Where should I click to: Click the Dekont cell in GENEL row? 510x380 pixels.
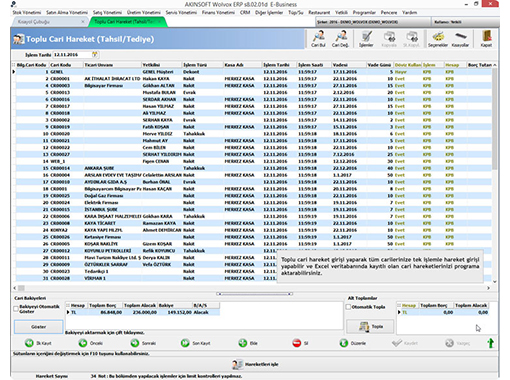(202, 72)
